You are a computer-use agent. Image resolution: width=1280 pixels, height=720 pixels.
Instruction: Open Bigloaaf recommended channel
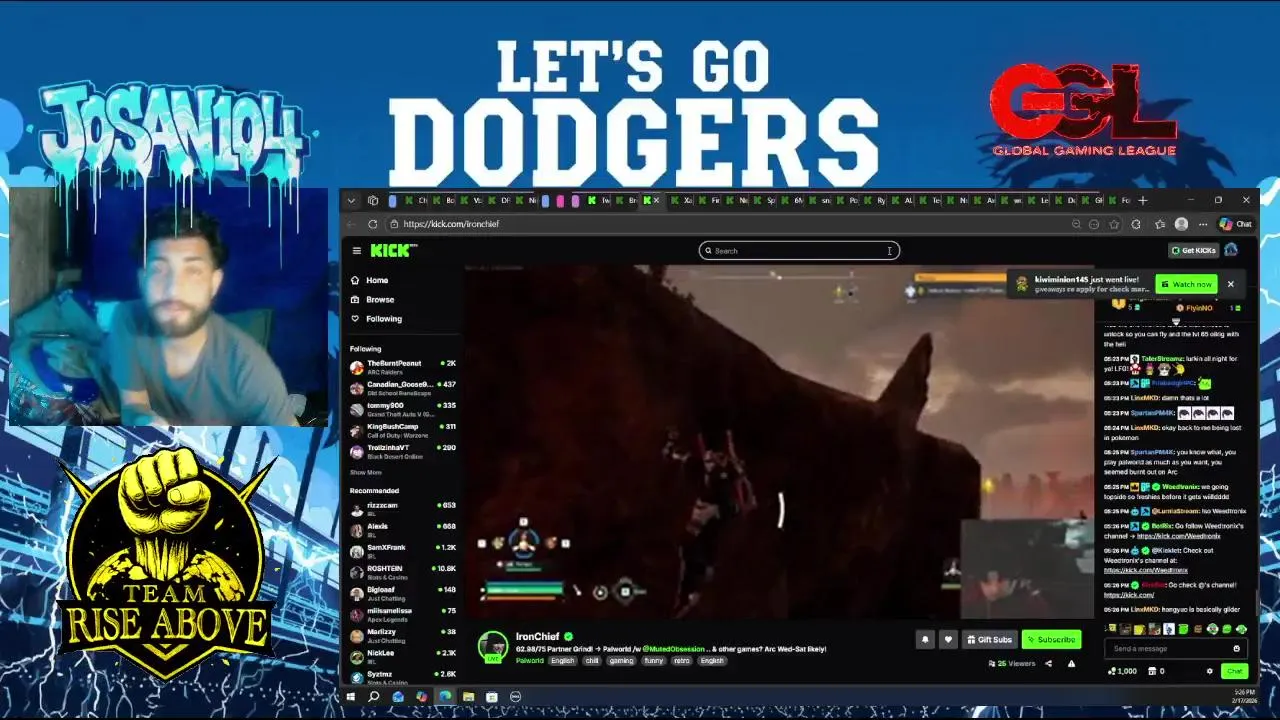point(403,593)
